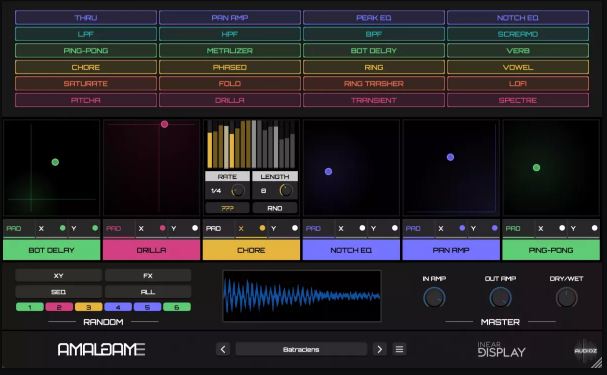Click the VERB effect button
The height and width of the screenshot is (375, 607).
click(518, 51)
